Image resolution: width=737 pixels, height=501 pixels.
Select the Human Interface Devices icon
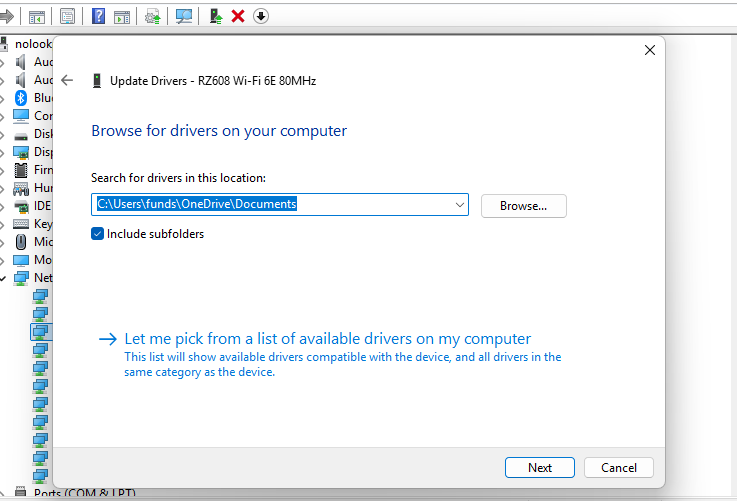click(x=21, y=188)
